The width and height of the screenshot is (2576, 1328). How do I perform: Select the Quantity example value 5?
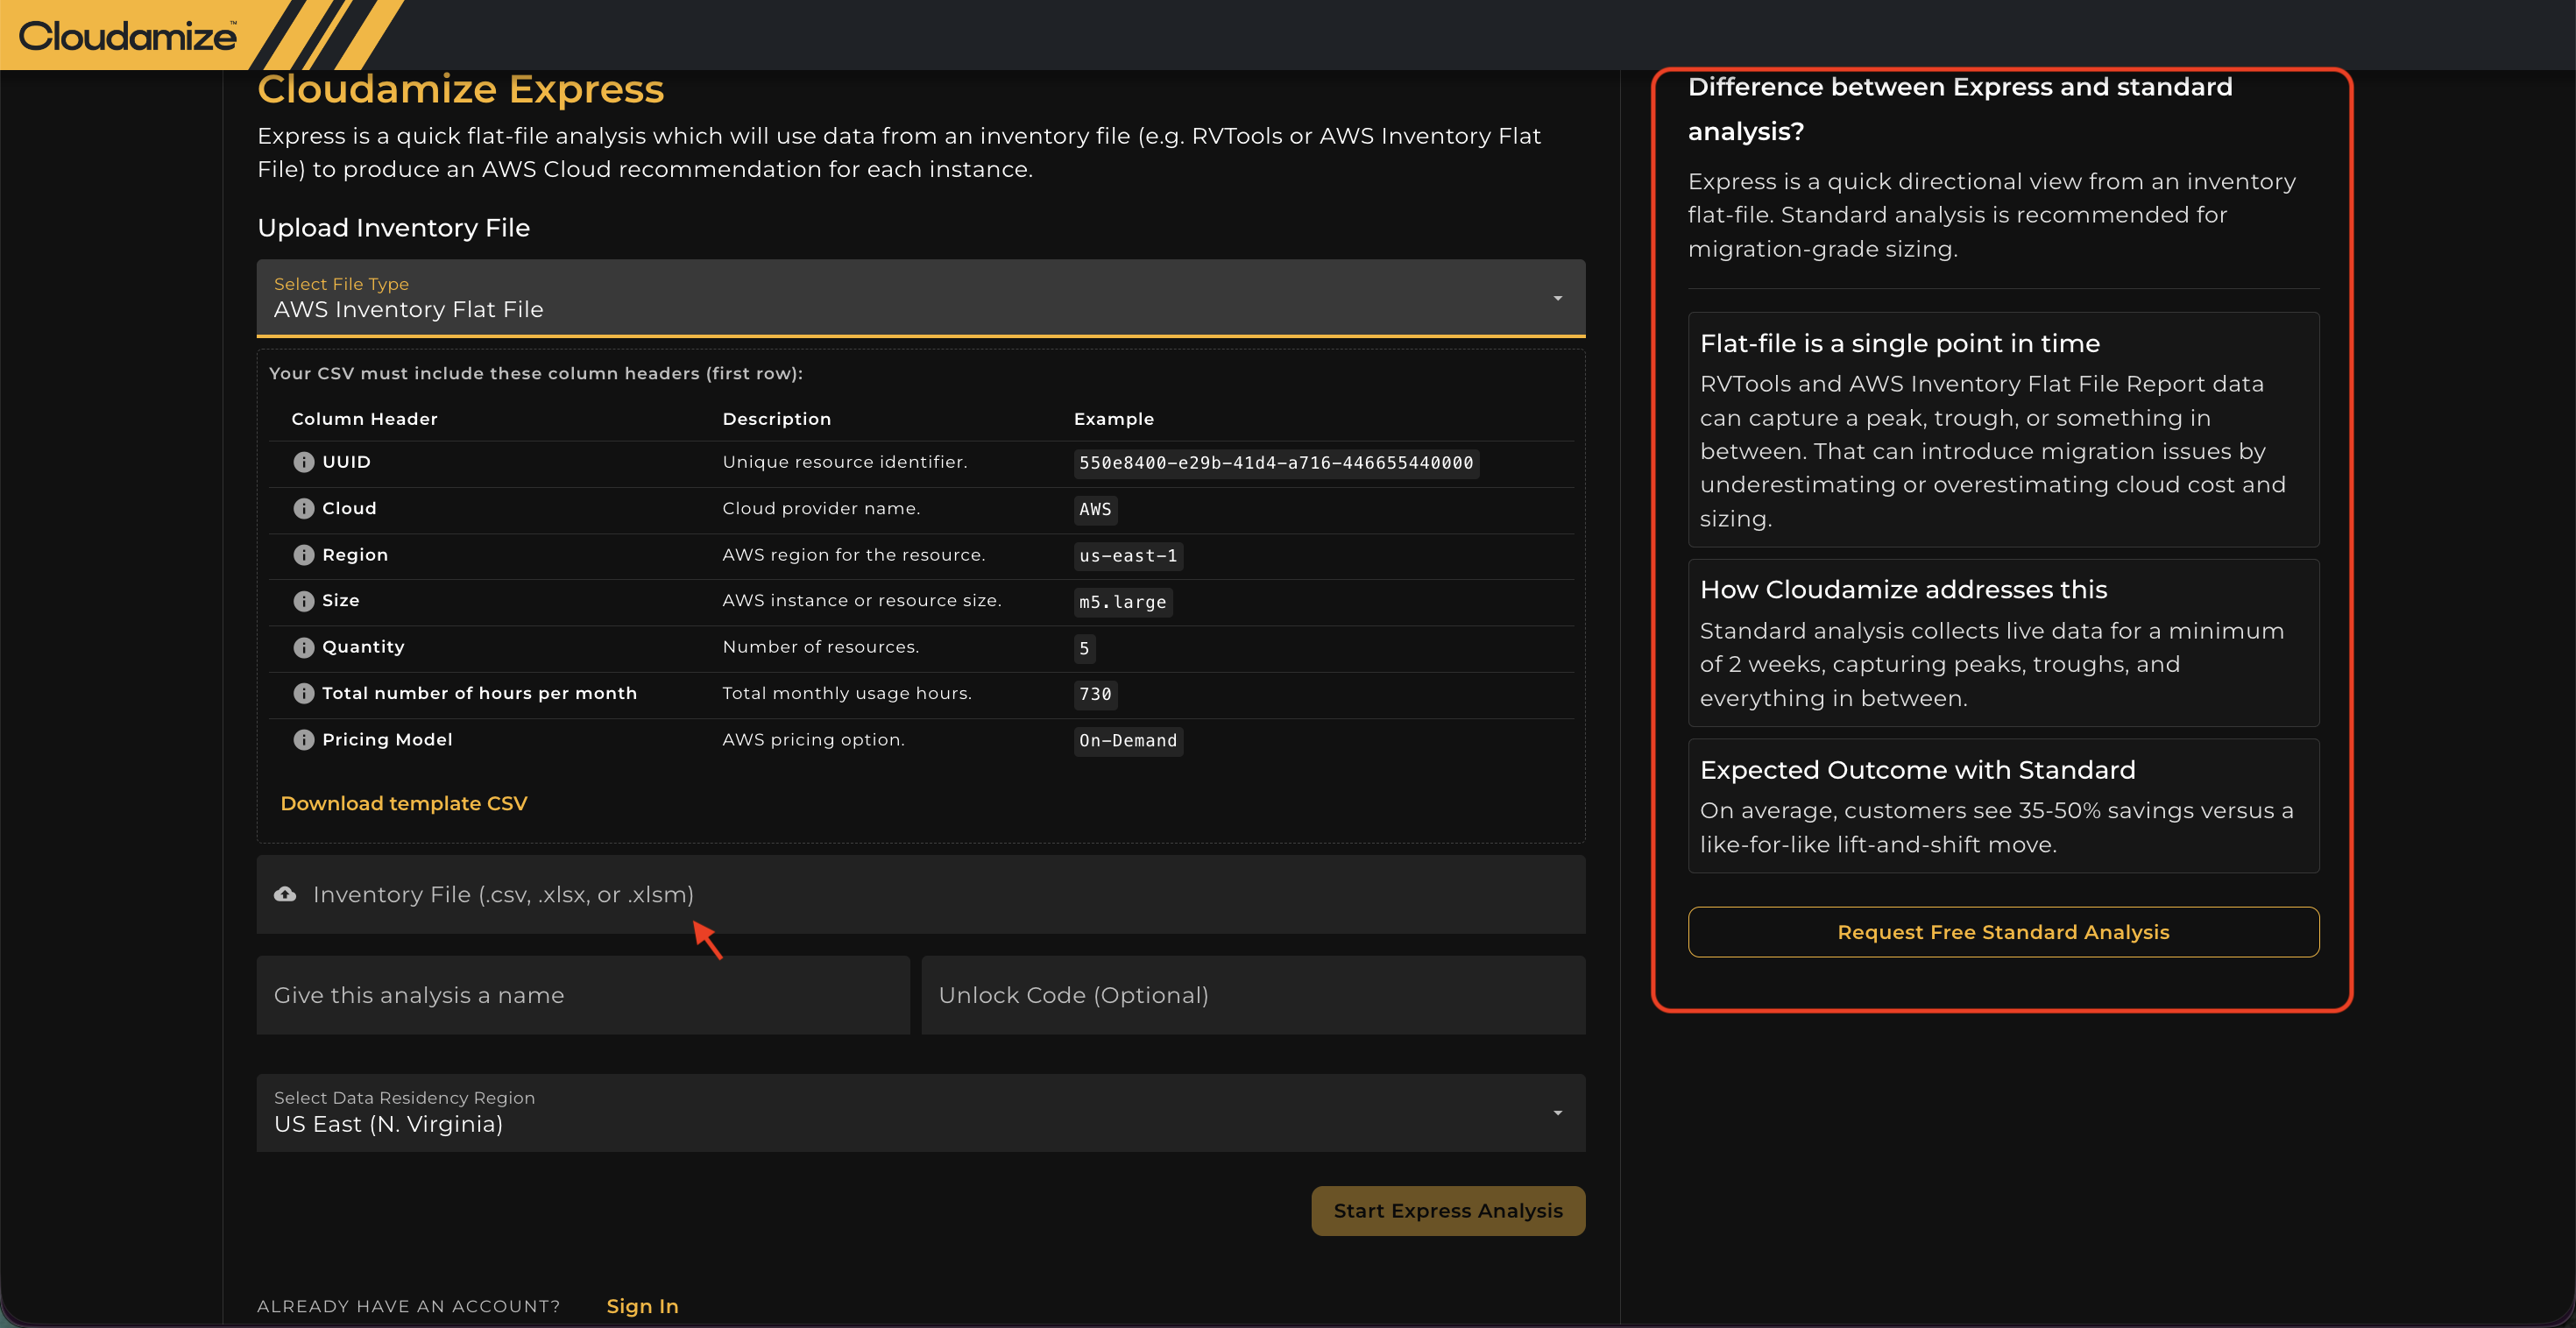click(1084, 649)
